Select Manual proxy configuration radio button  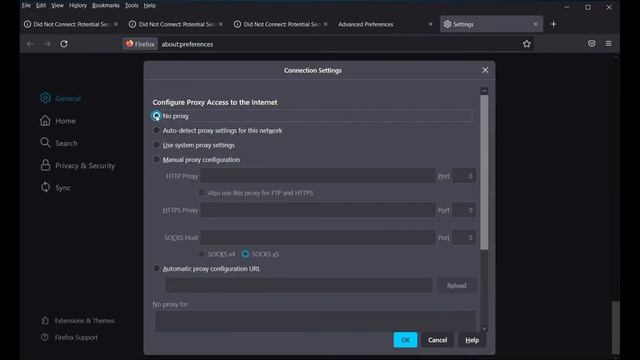[x=156, y=160]
